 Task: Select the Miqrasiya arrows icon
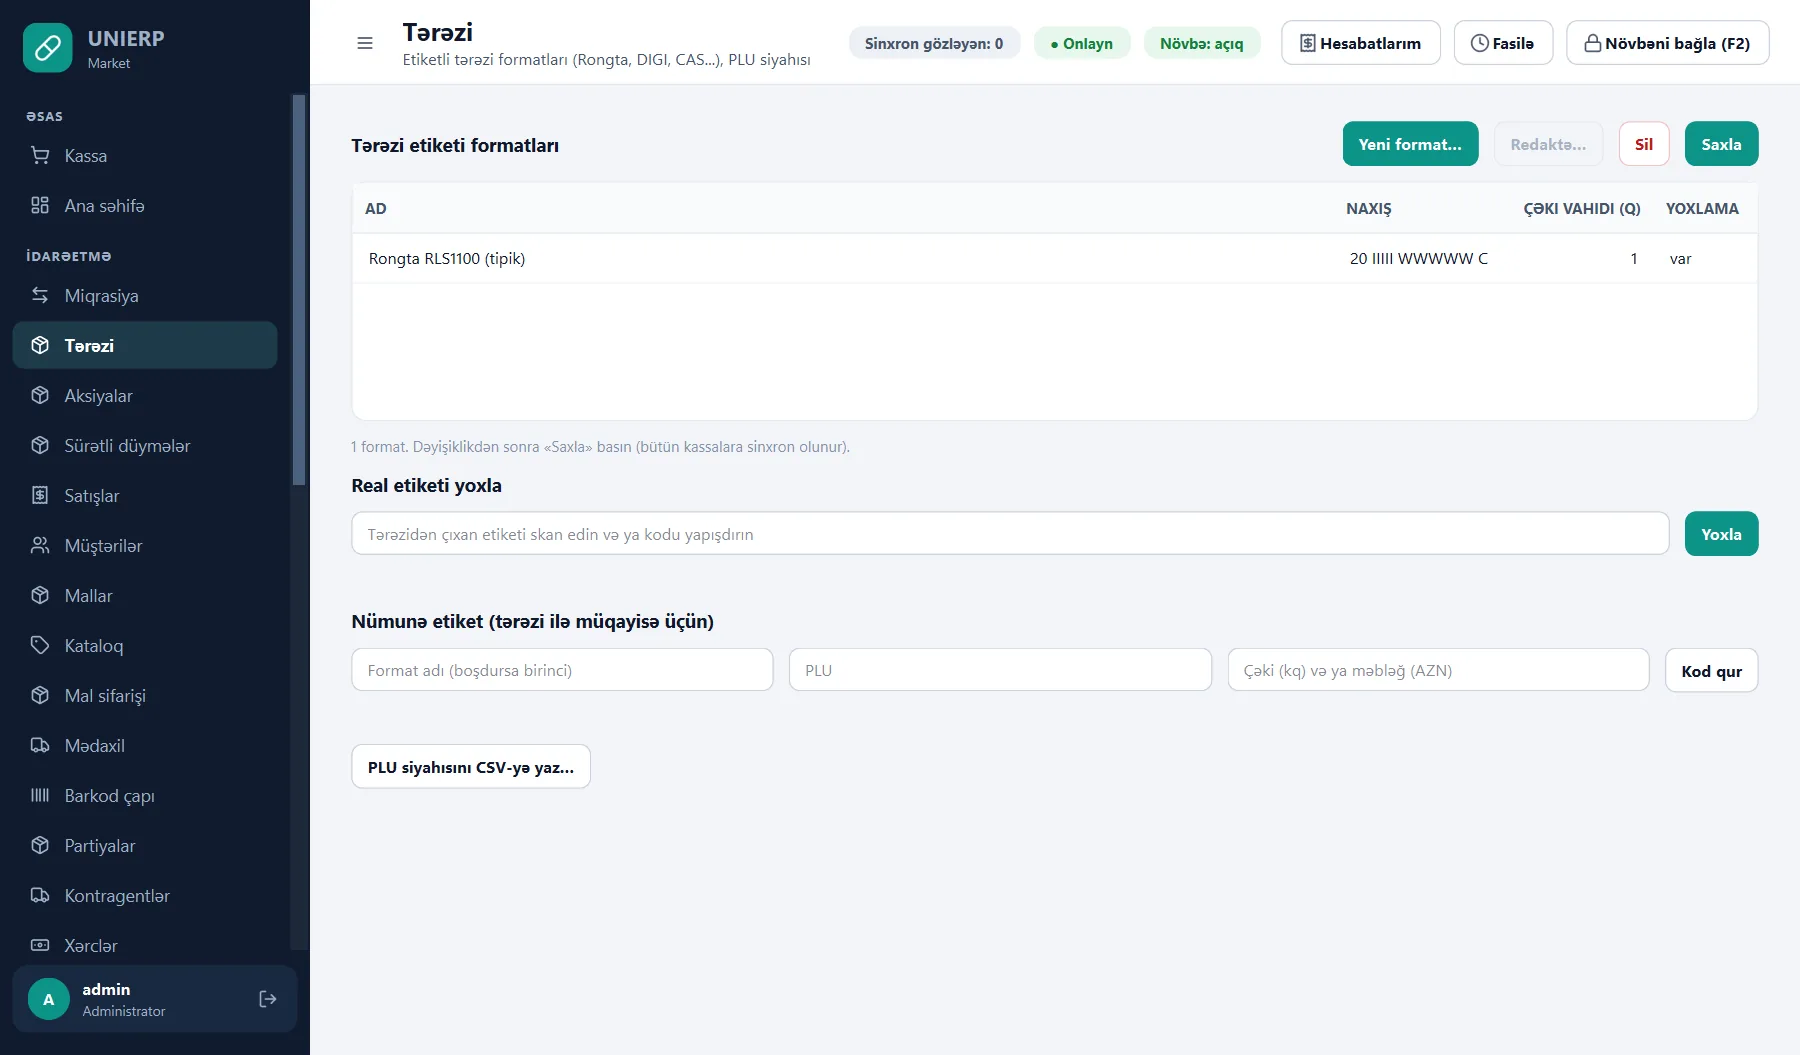40,296
